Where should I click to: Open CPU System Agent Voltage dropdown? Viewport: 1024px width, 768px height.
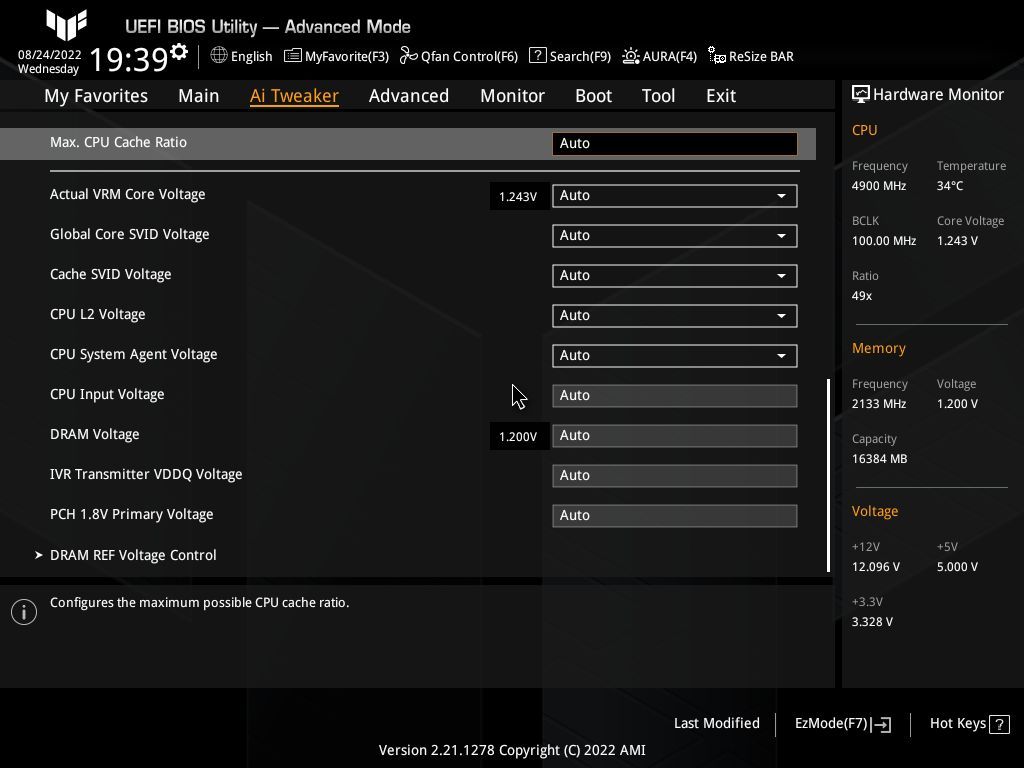click(x=675, y=356)
